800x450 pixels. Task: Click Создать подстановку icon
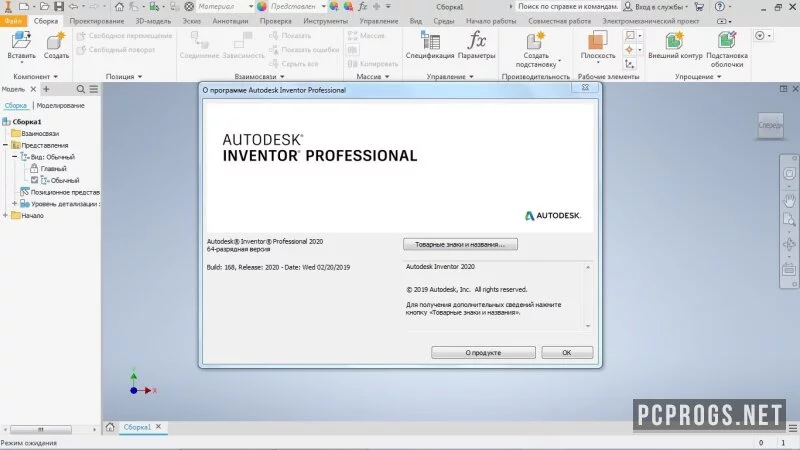pyautogui.click(x=535, y=41)
